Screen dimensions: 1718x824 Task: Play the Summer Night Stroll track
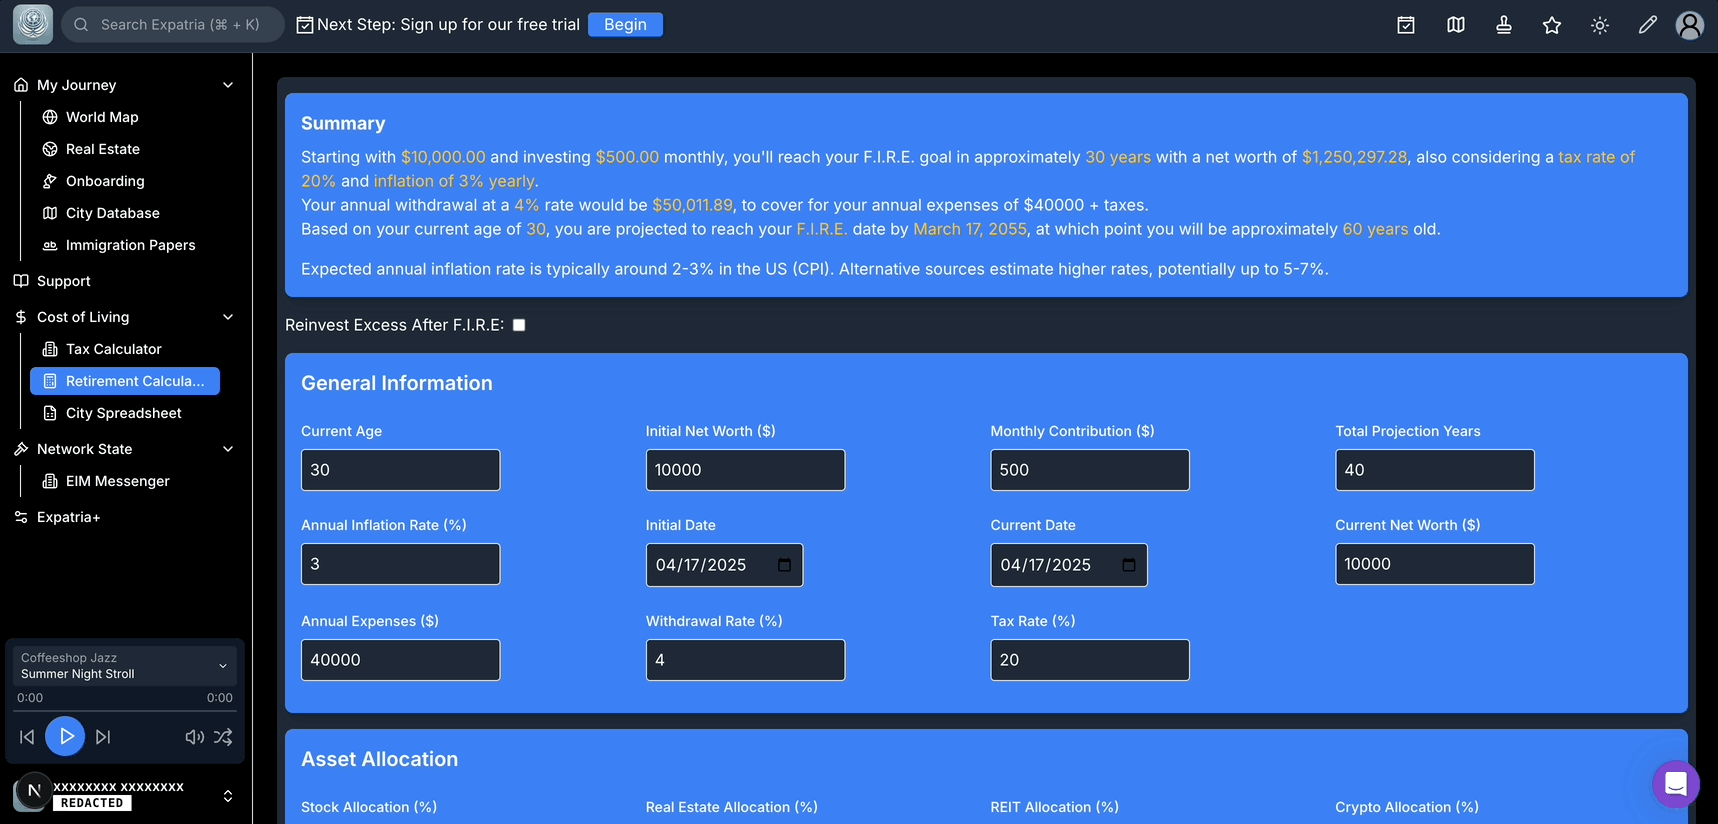coord(65,737)
